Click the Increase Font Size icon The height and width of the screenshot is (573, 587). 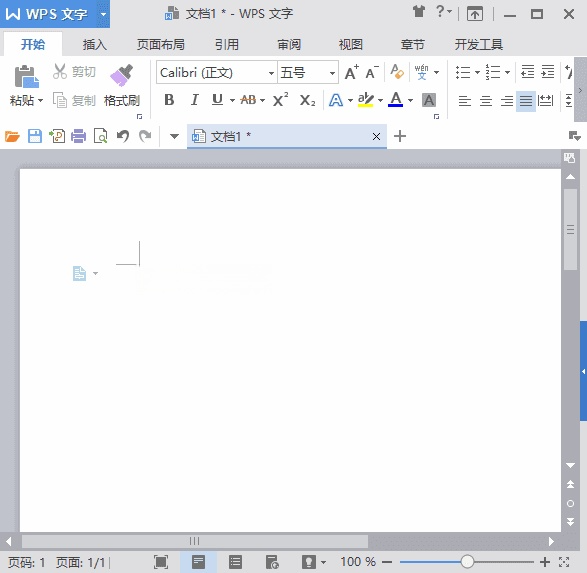(351, 72)
